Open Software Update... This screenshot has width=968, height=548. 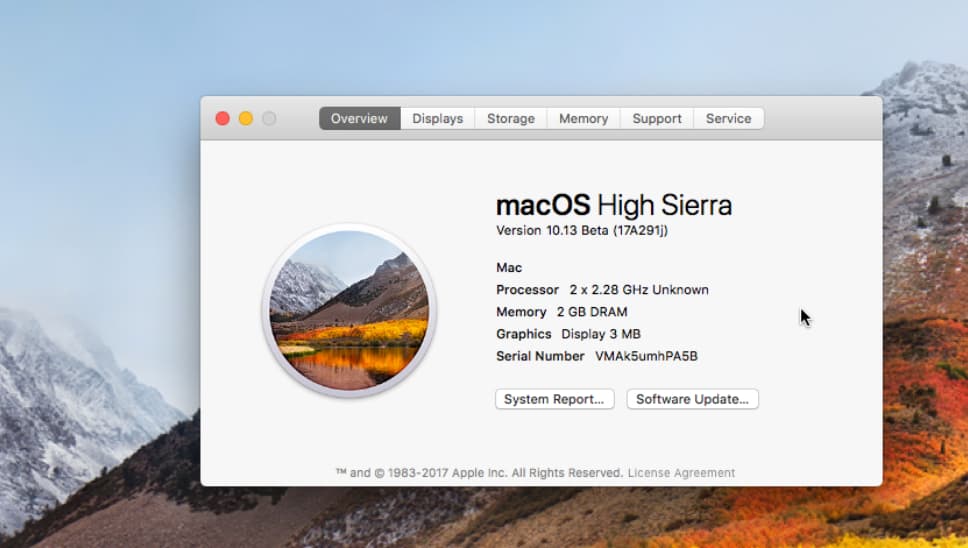692,399
